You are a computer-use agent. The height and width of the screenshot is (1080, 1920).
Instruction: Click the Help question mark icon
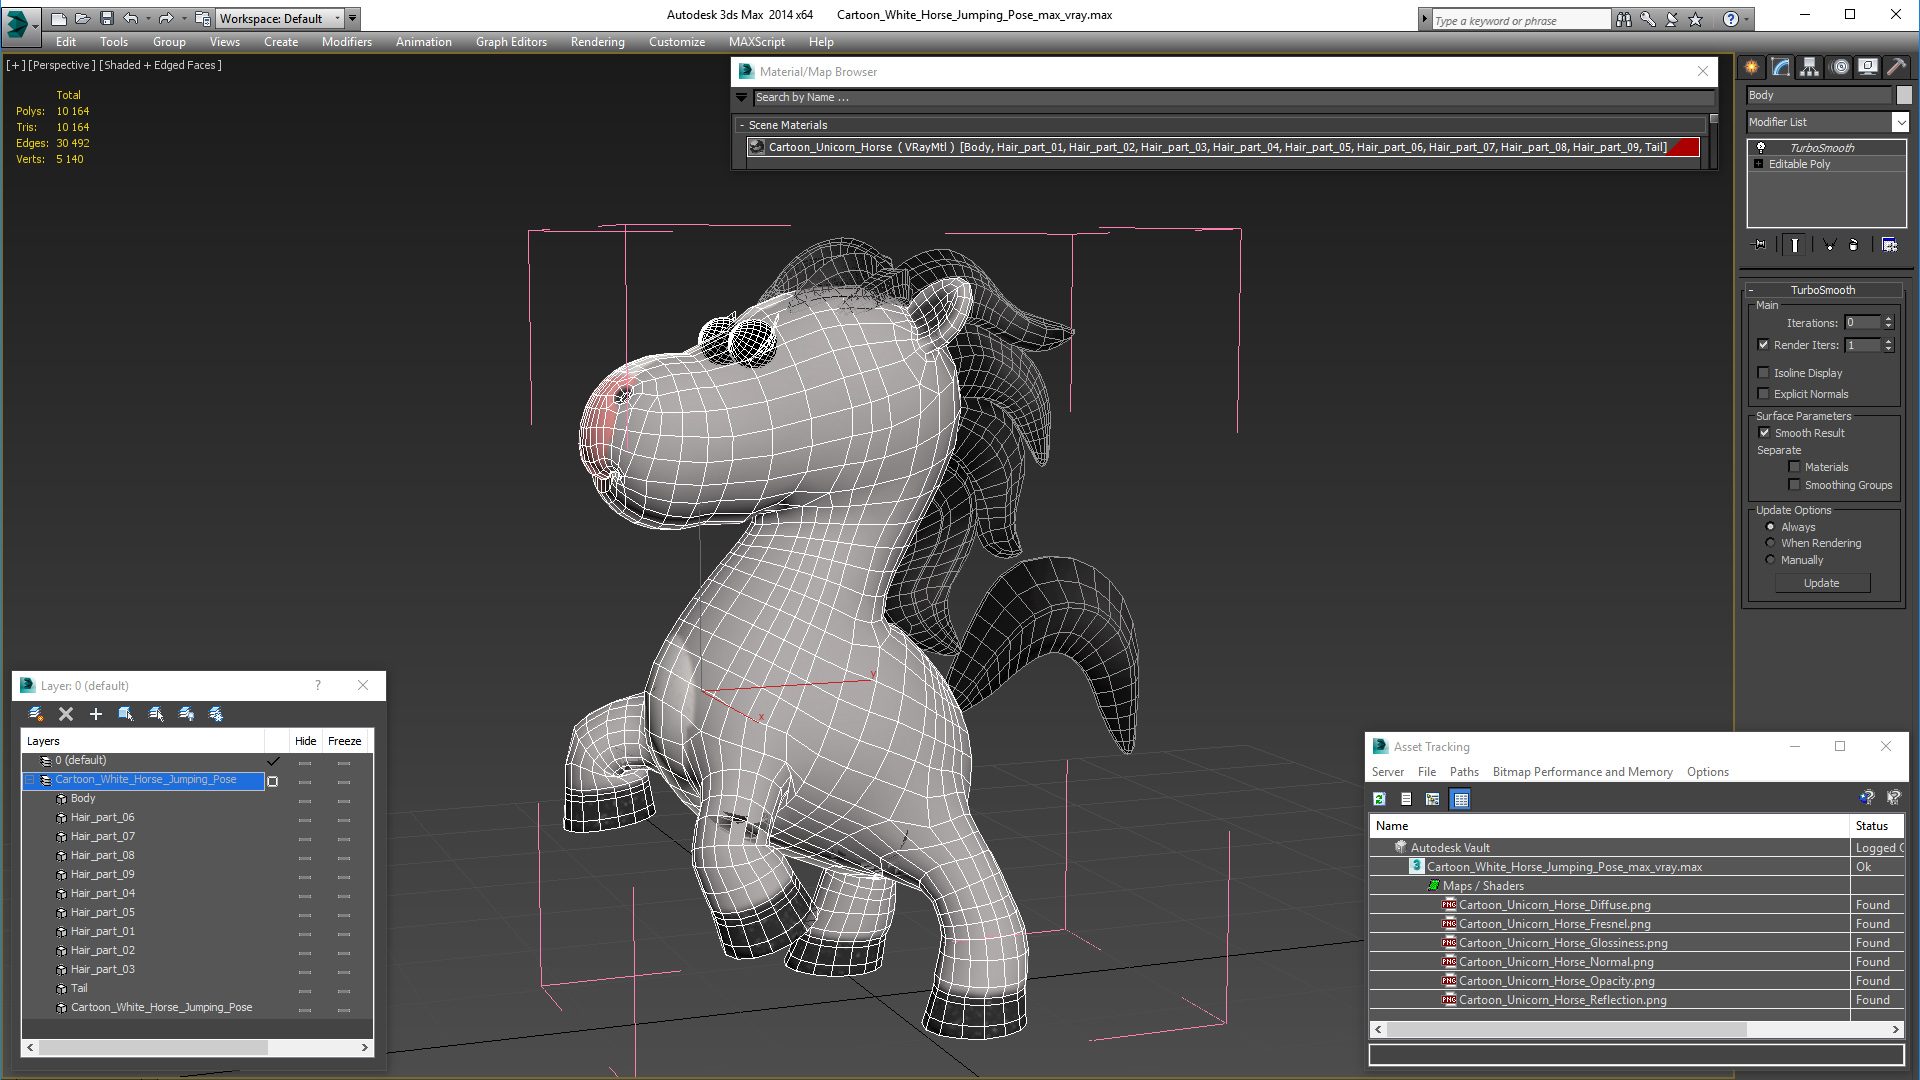(x=1731, y=19)
